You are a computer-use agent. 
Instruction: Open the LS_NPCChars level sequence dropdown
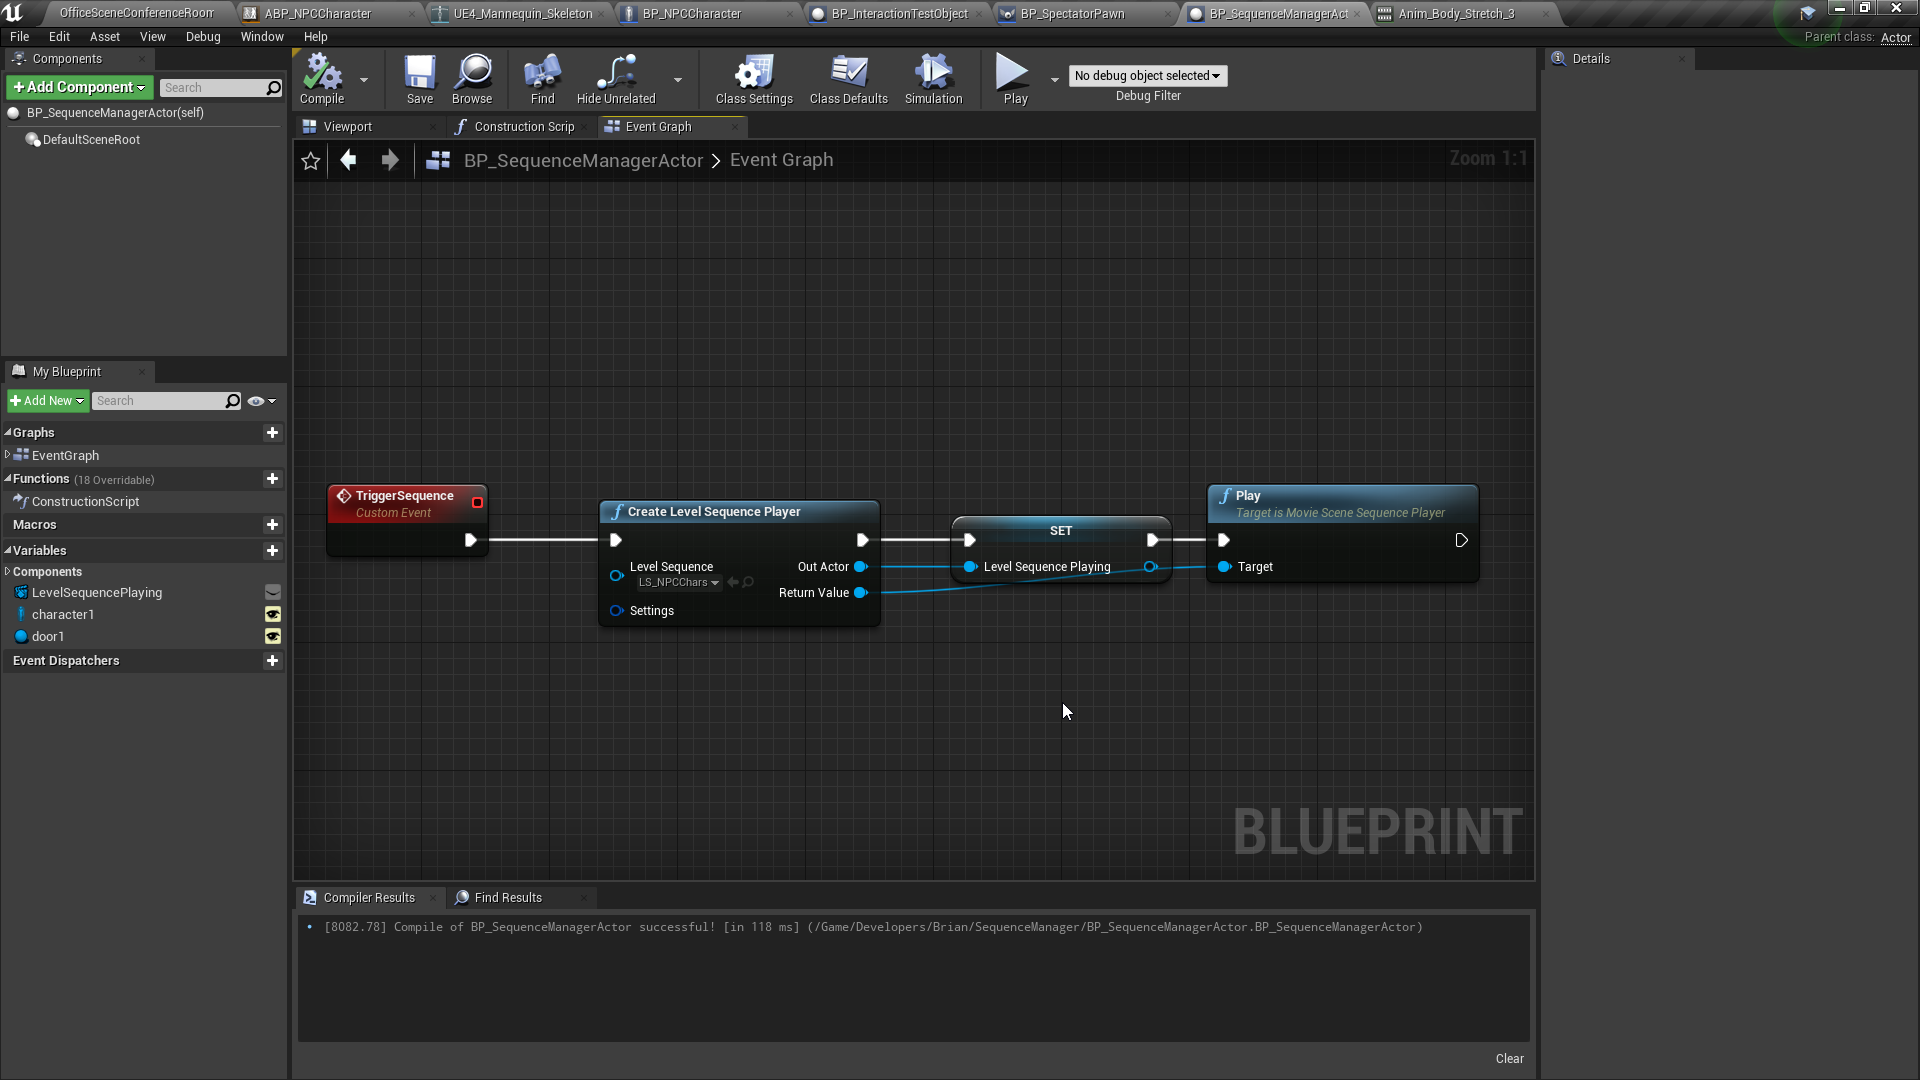(679, 582)
